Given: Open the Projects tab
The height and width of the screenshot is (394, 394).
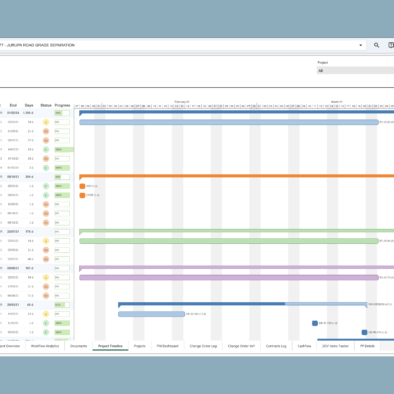Looking at the screenshot, I should click(140, 346).
